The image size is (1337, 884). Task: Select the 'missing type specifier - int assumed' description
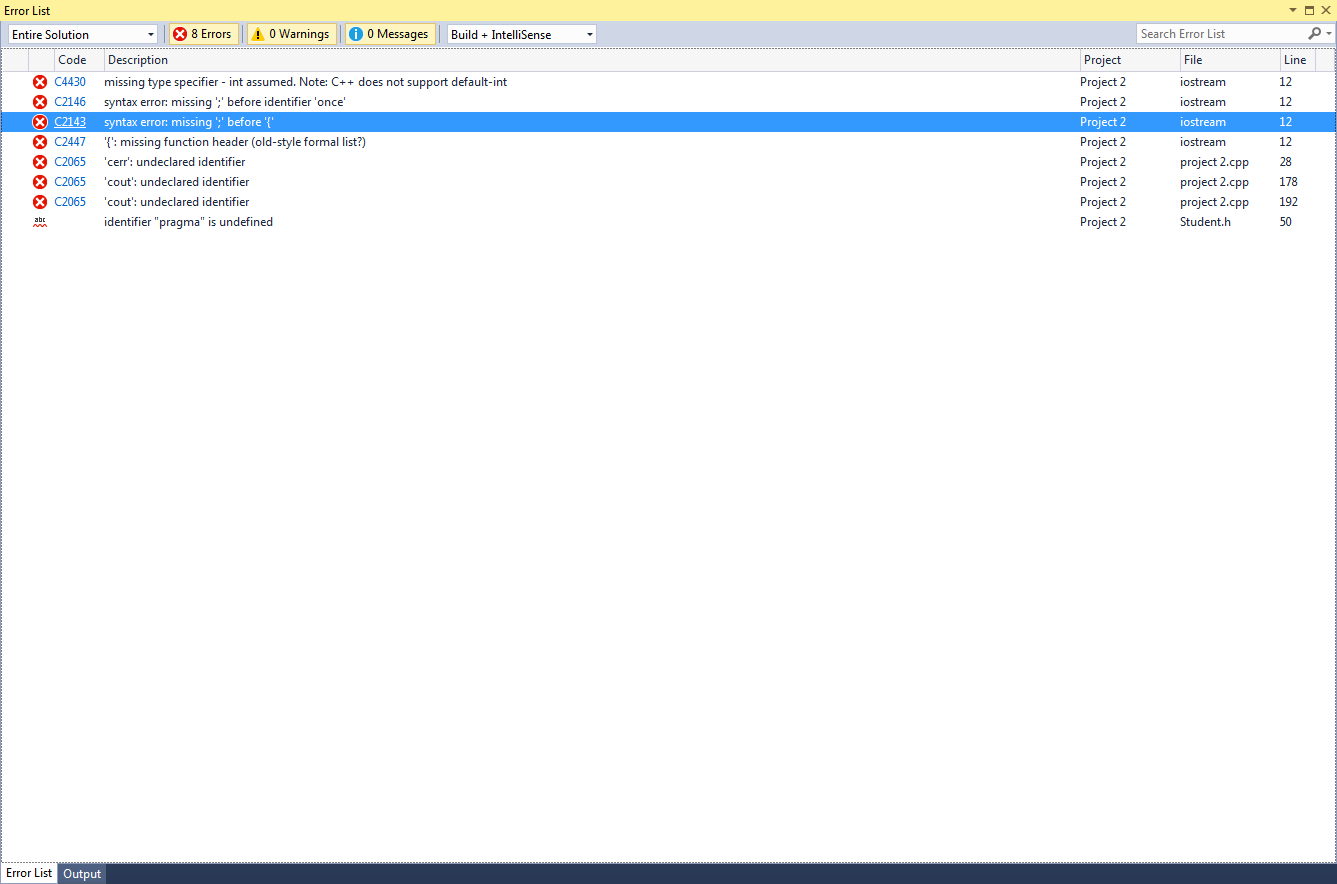click(x=305, y=82)
